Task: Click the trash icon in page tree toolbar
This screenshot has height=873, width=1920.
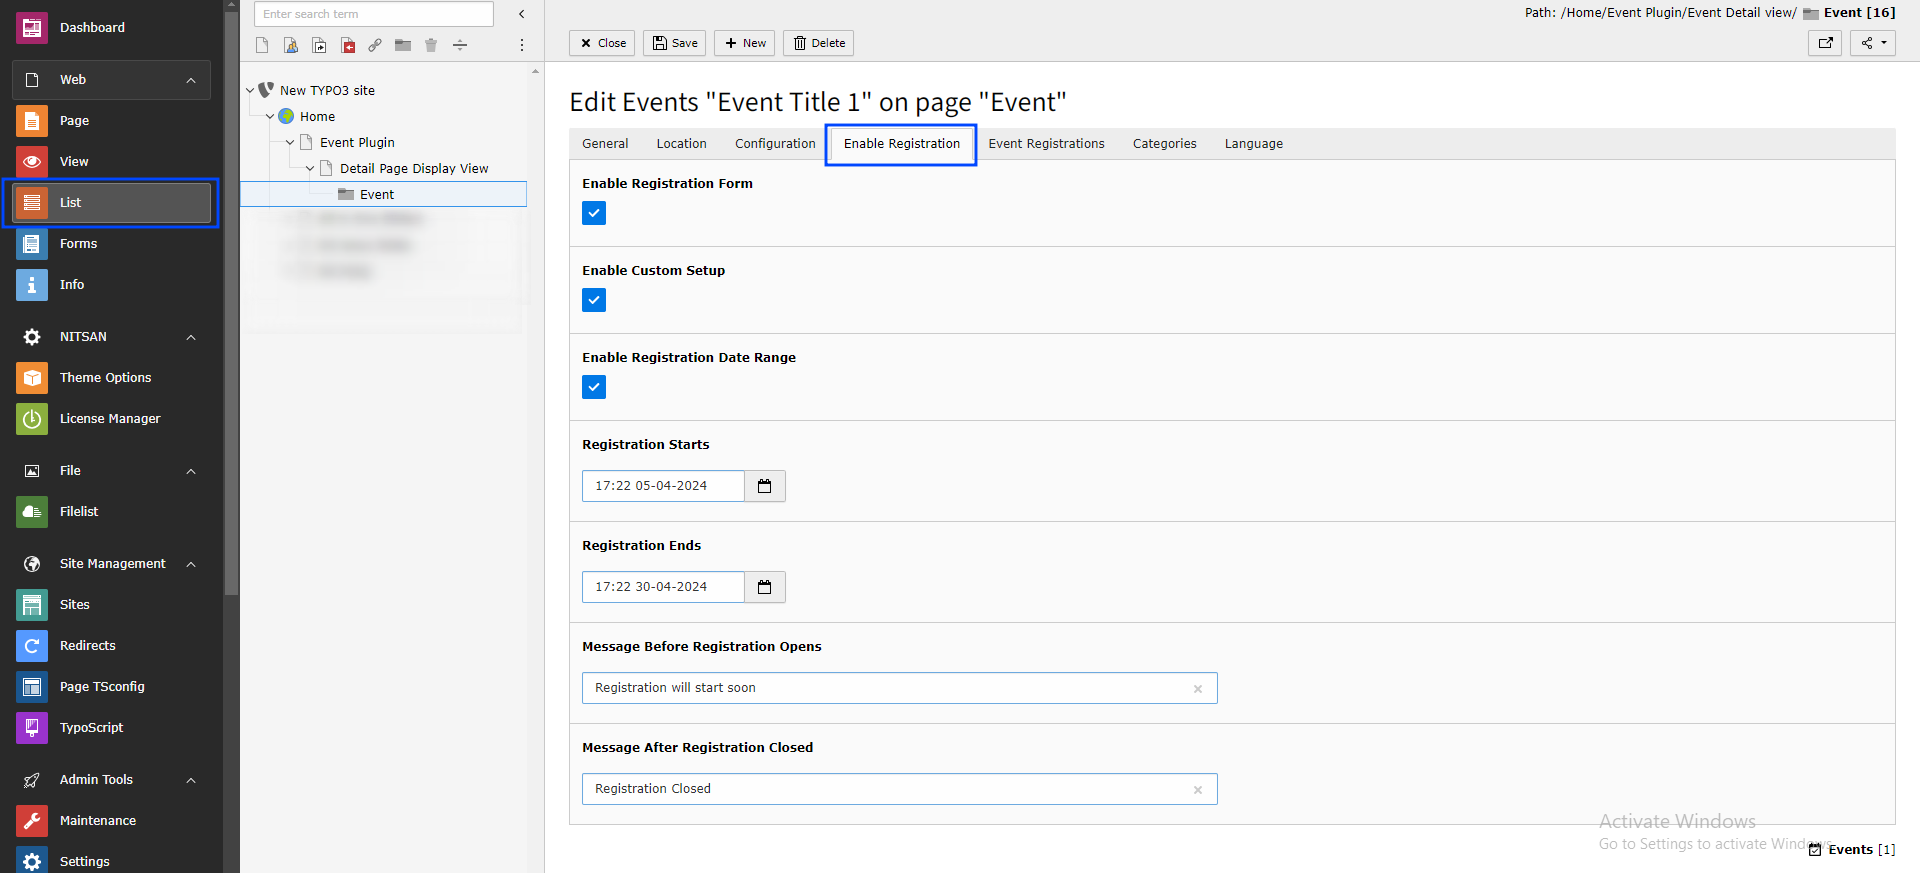Action: tap(431, 45)
